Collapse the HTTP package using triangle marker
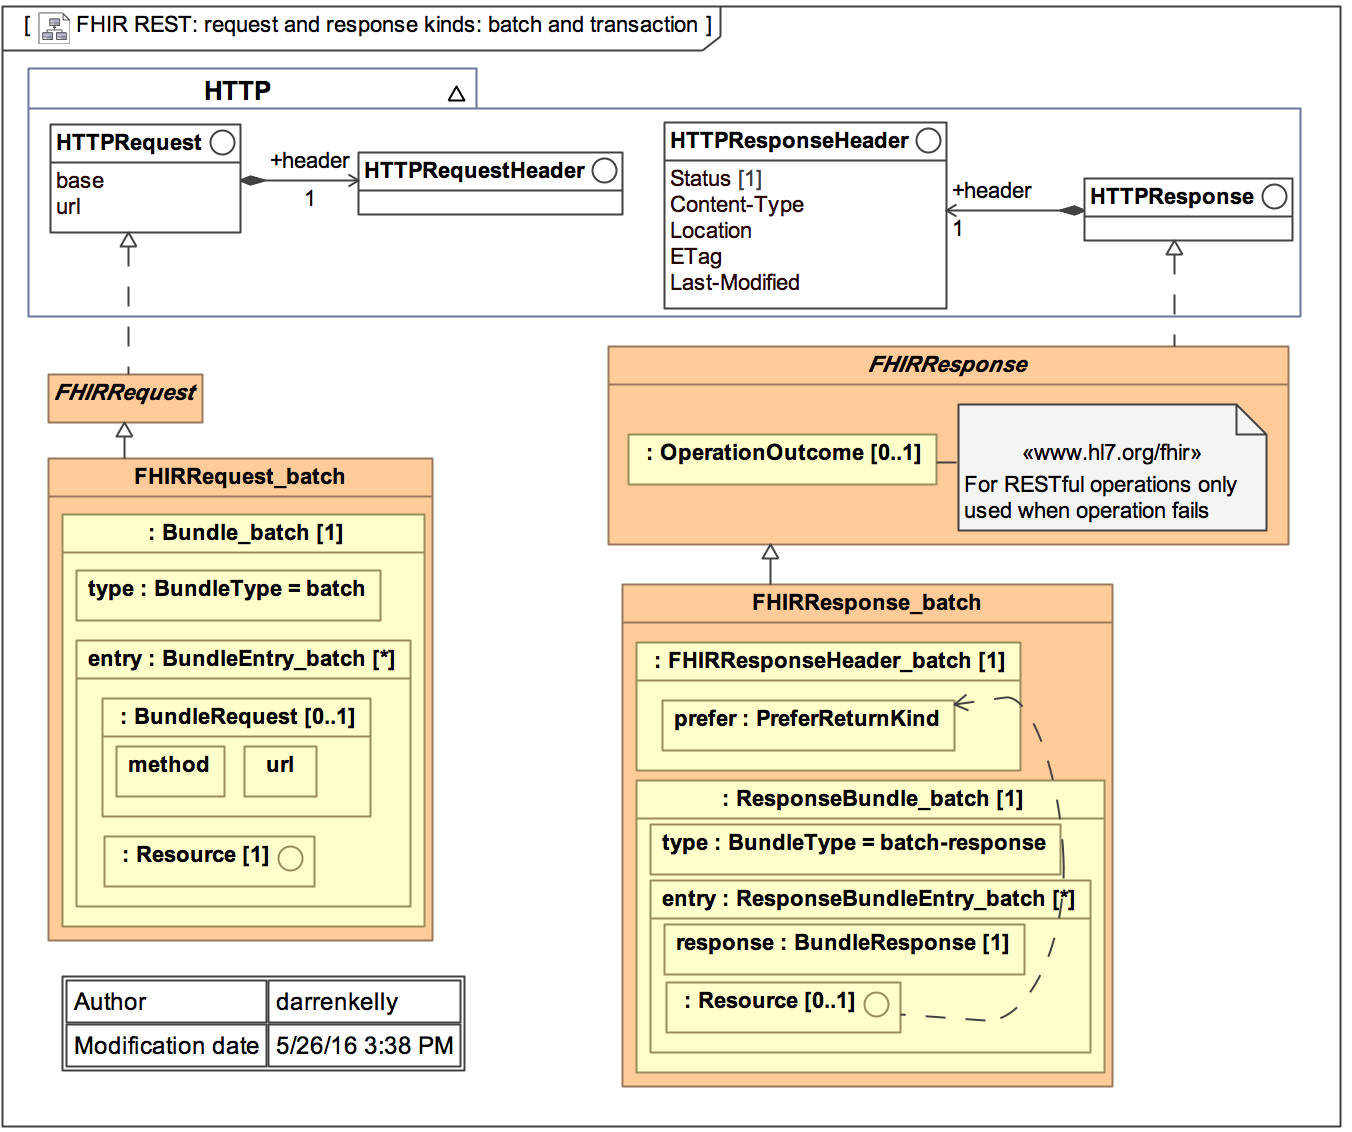Viewport: 1352px width, 1132px height. click(456, 94)
